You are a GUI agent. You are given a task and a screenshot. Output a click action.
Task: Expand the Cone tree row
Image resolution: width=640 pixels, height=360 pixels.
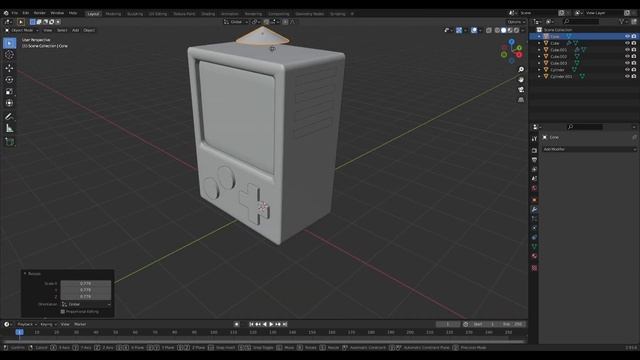(x=539, y=36)
